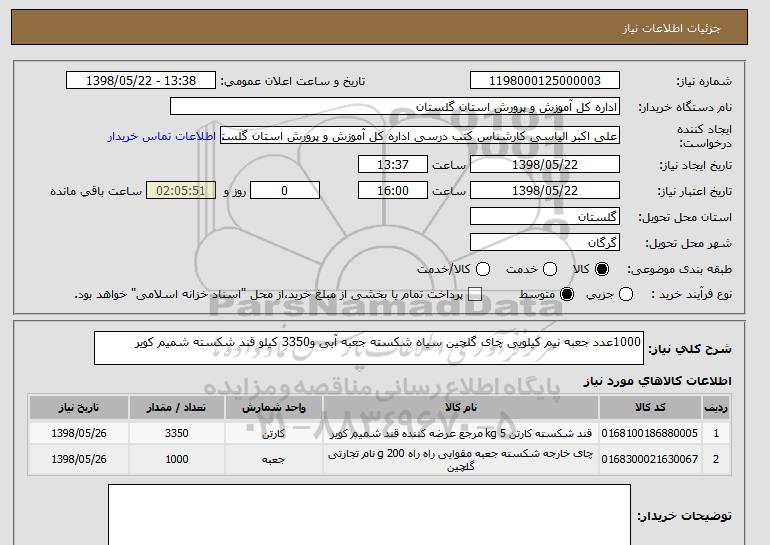This screenshot has height=545, width=770.
Task: Click the need date 1398/05/26 in the row with quantity 3350
Action: 79,433
